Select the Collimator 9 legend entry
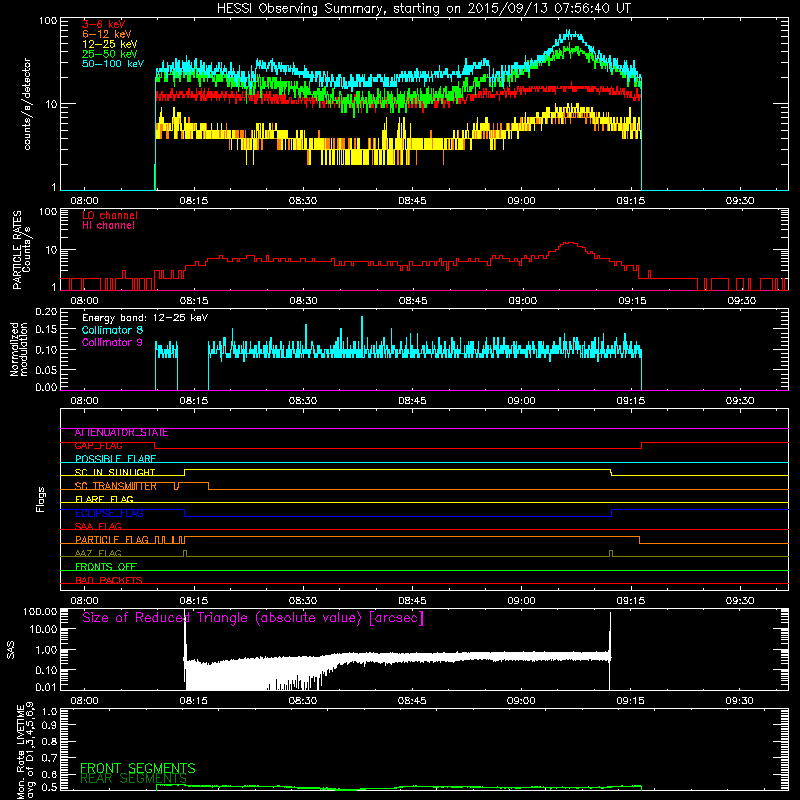Image resolution: width=800 pixels, height=800 pixels. coord(112,342)
